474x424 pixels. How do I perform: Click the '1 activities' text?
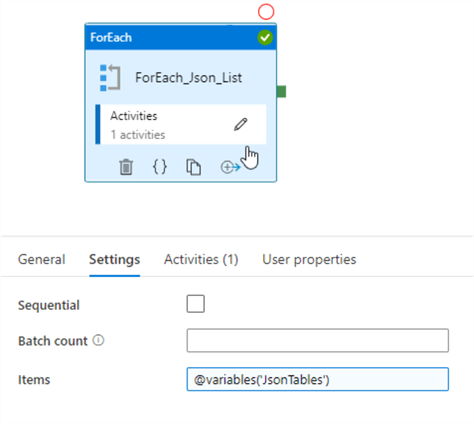(138, 135)
